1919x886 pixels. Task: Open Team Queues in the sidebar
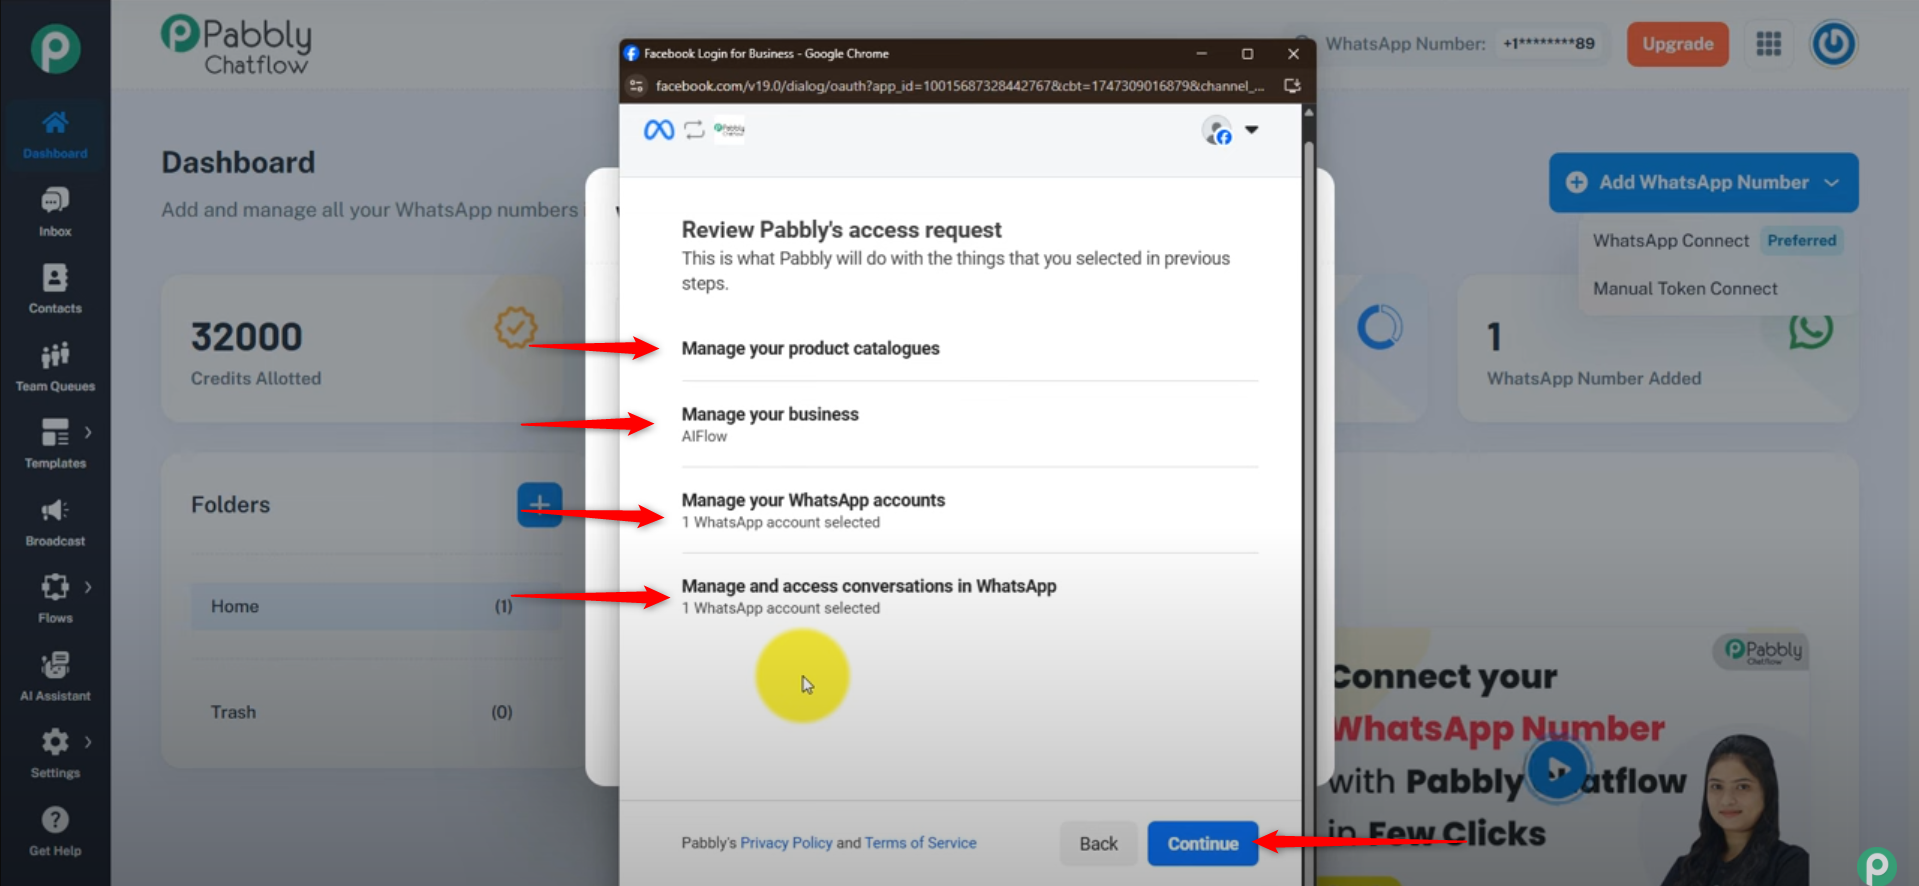click(55, 367)
